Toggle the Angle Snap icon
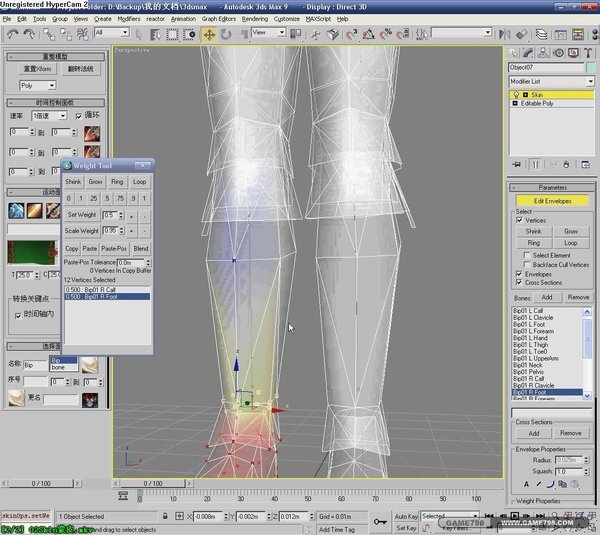600x535 pixels. [368, 34]
